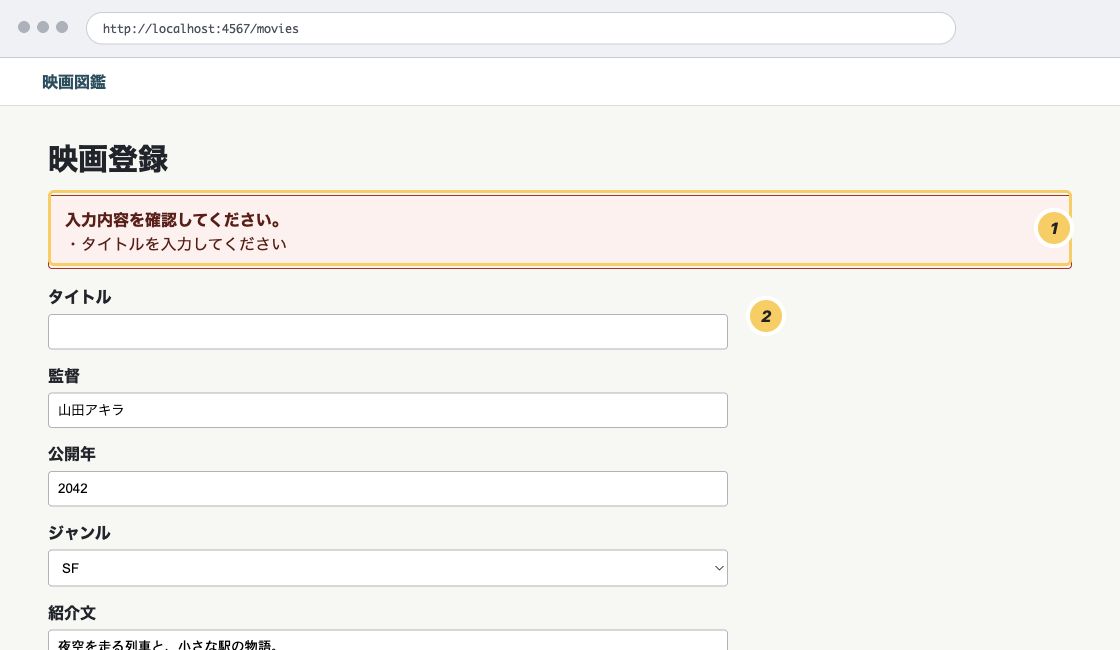Click into the 紹介文 text area

tap(388, 640)
